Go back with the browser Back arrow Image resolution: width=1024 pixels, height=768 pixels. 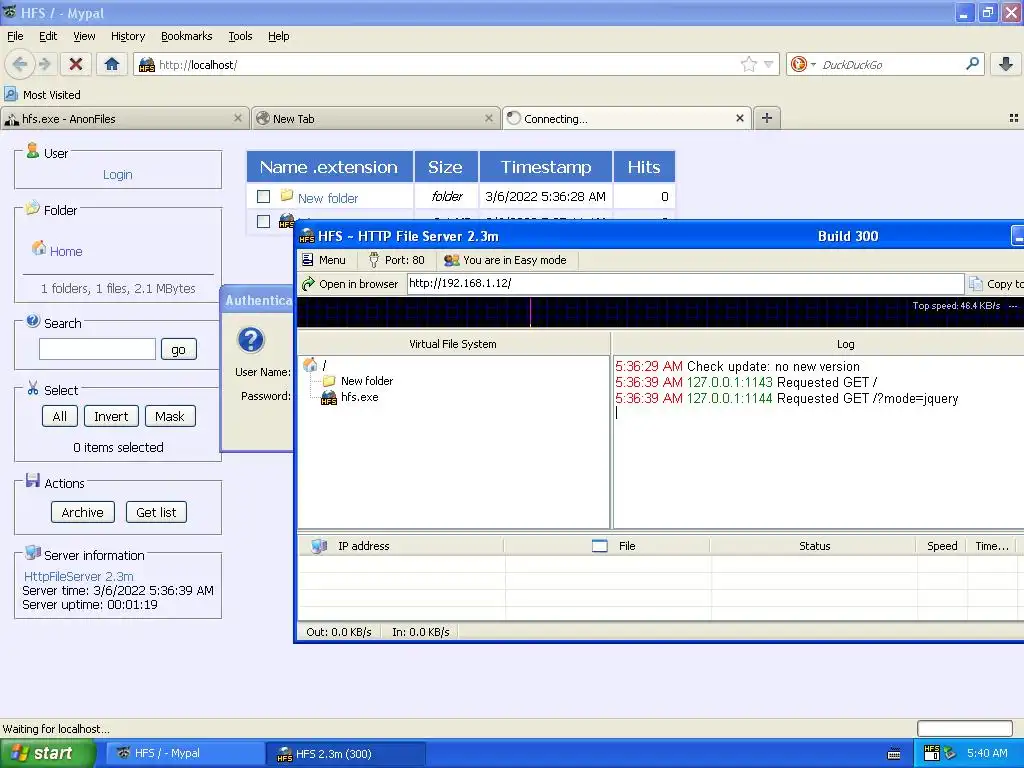[20, 64]
